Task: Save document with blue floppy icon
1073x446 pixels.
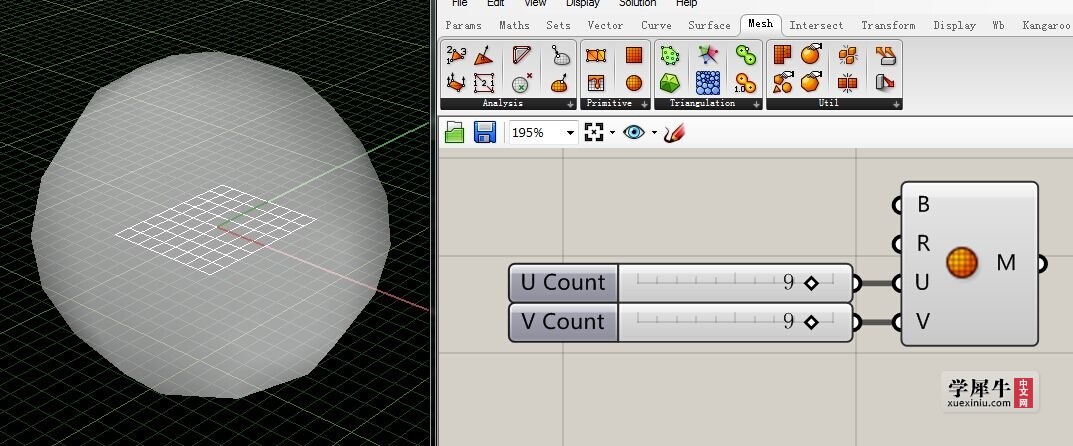Action: click(x=485, y=132)
